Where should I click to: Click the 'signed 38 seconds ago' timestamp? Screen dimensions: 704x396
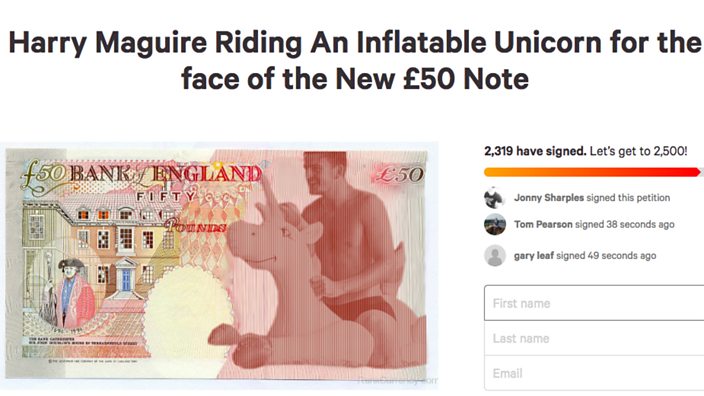tap(625, 224)
